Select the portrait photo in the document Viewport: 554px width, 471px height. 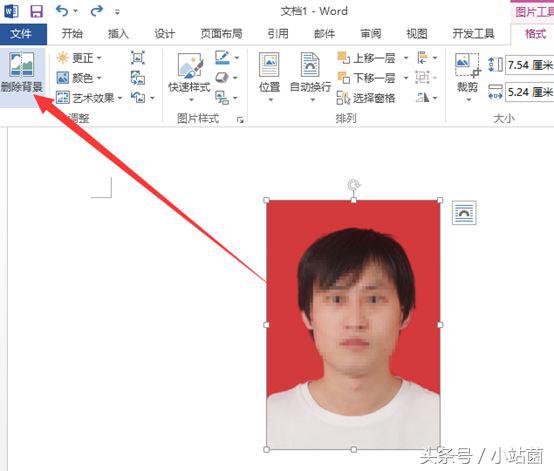pyautogui.click(x=353, y=325)
